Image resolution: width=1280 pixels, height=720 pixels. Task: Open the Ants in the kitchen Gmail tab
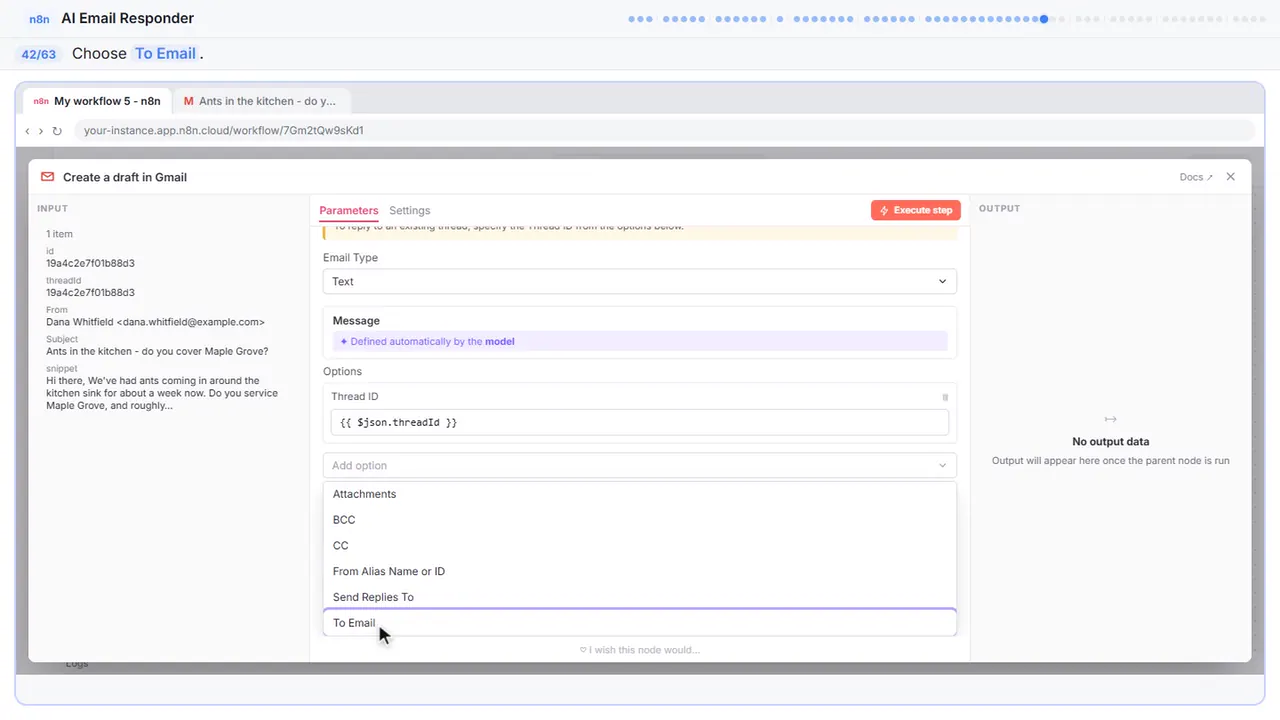click(260, 101)
